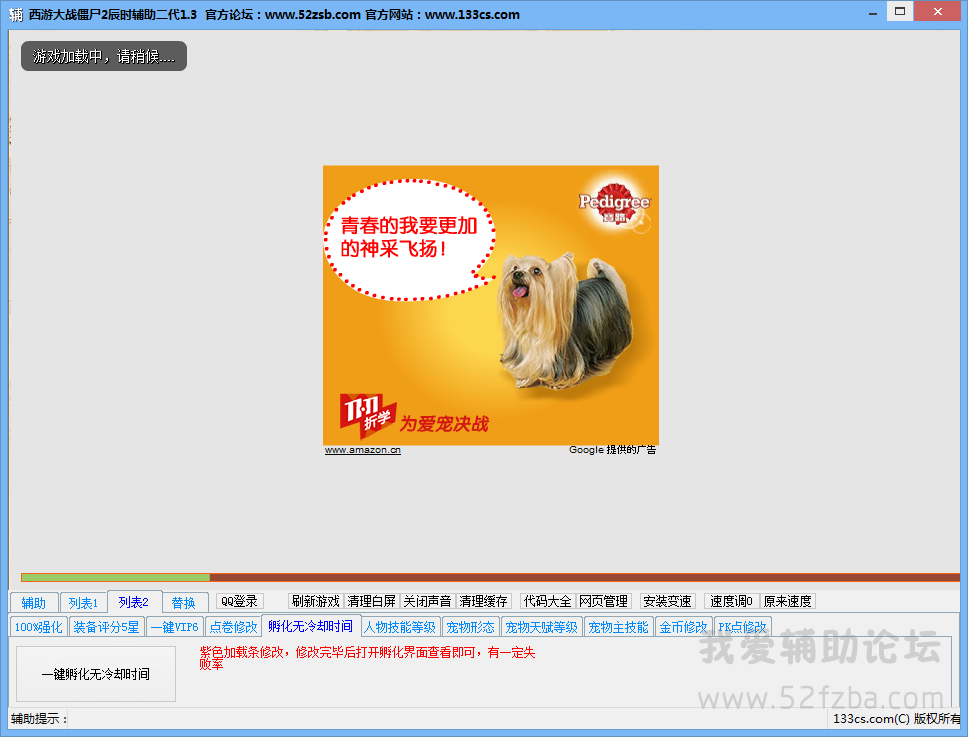The height and width of the screenshot is (737, 968).
Task: Set speed with 速度调0 button
Action: [x=732, y=601]
